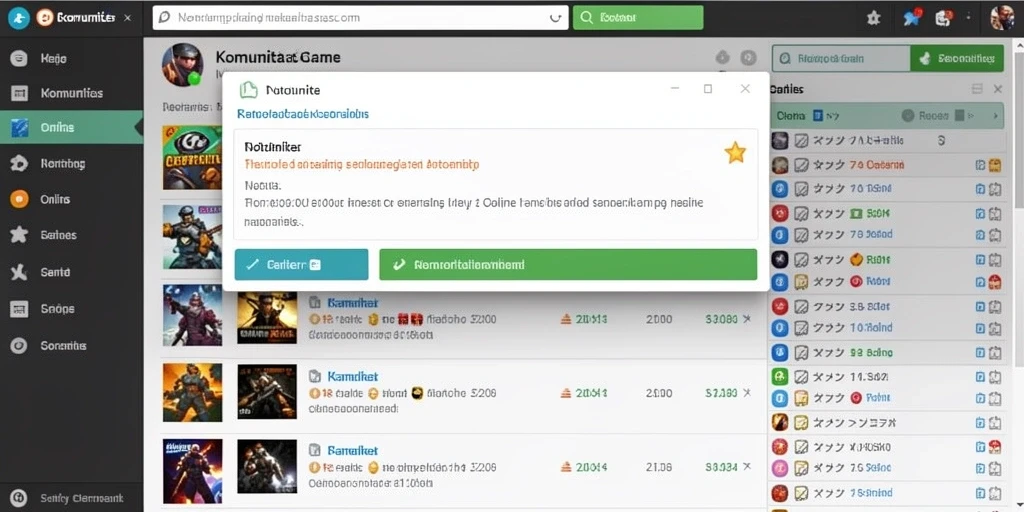
Task: Select the highlighted Onlins sidebar item
Action: point(72,127)
